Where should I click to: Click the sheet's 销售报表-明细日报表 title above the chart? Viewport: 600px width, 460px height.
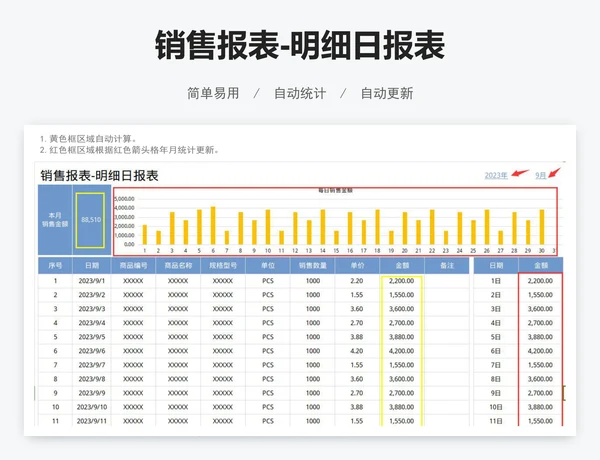pos(99,176)
